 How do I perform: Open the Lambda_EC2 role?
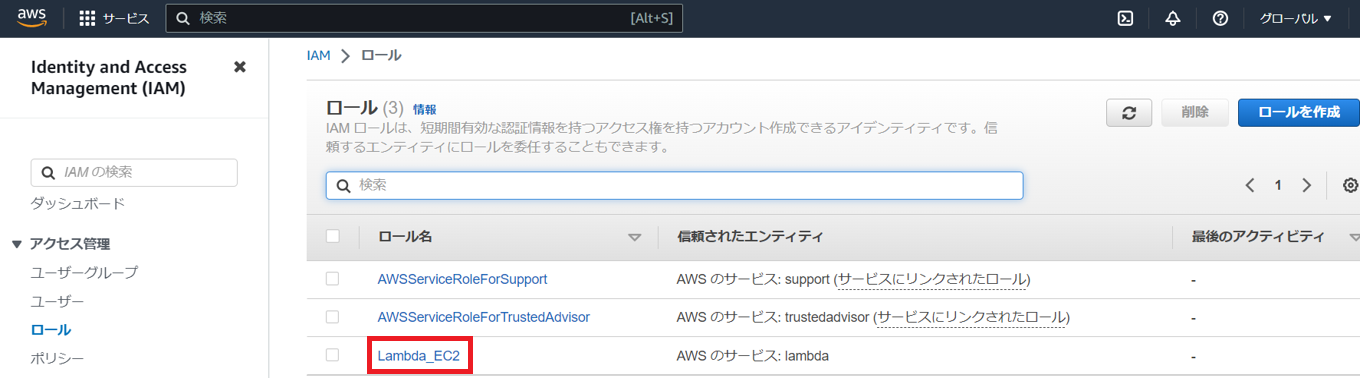(420, 356)
